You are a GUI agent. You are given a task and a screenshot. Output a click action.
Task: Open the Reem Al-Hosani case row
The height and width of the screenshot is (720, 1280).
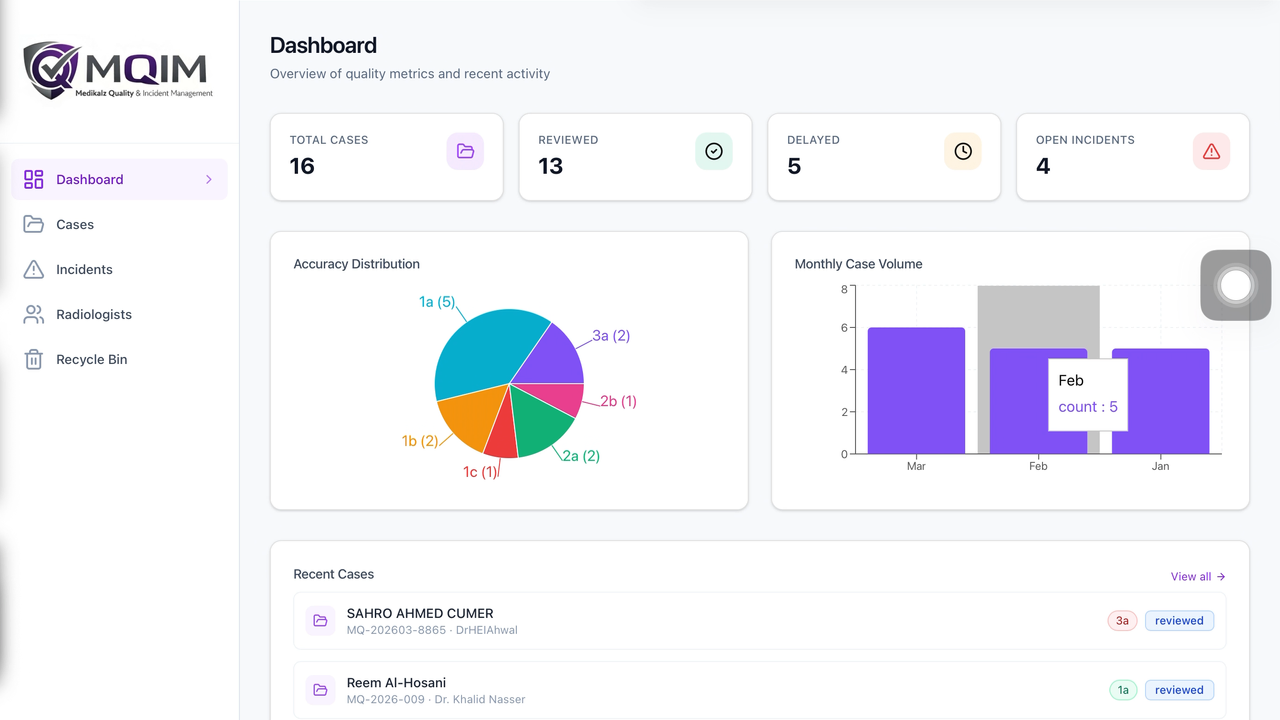click(x=760, y=690)
